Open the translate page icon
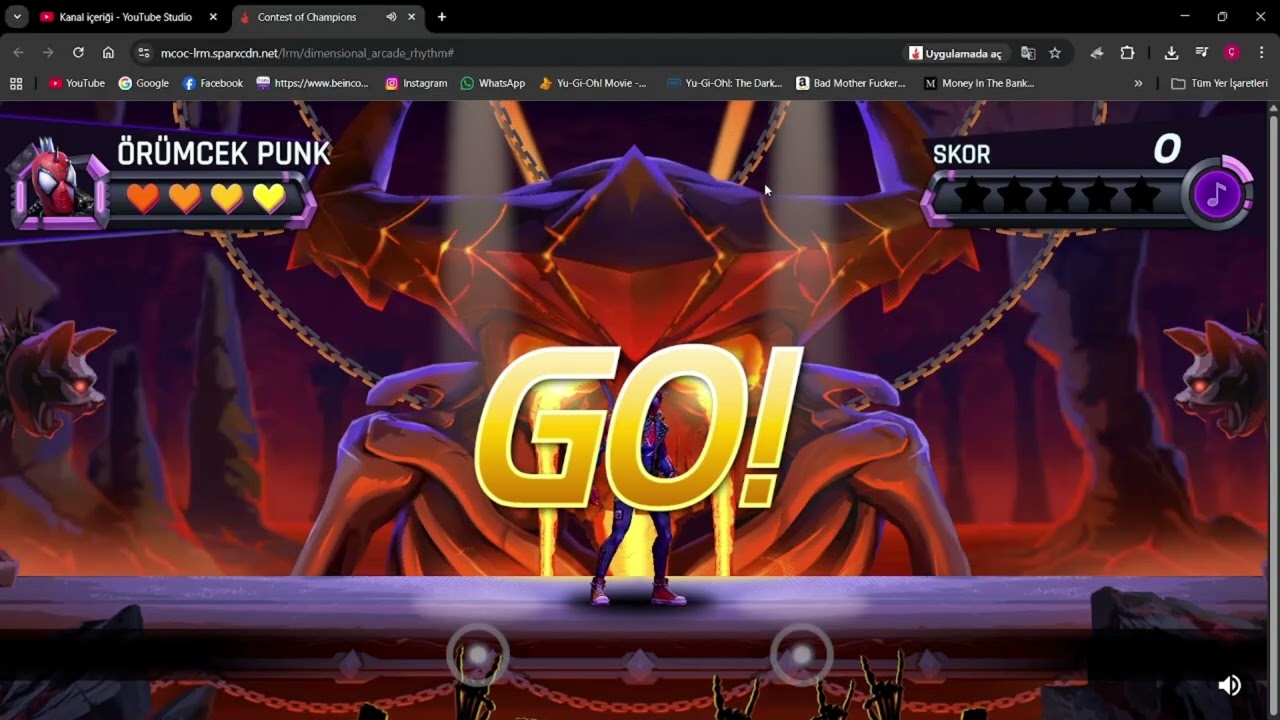The image size is (1280, 720). [x=1028, y=53]
